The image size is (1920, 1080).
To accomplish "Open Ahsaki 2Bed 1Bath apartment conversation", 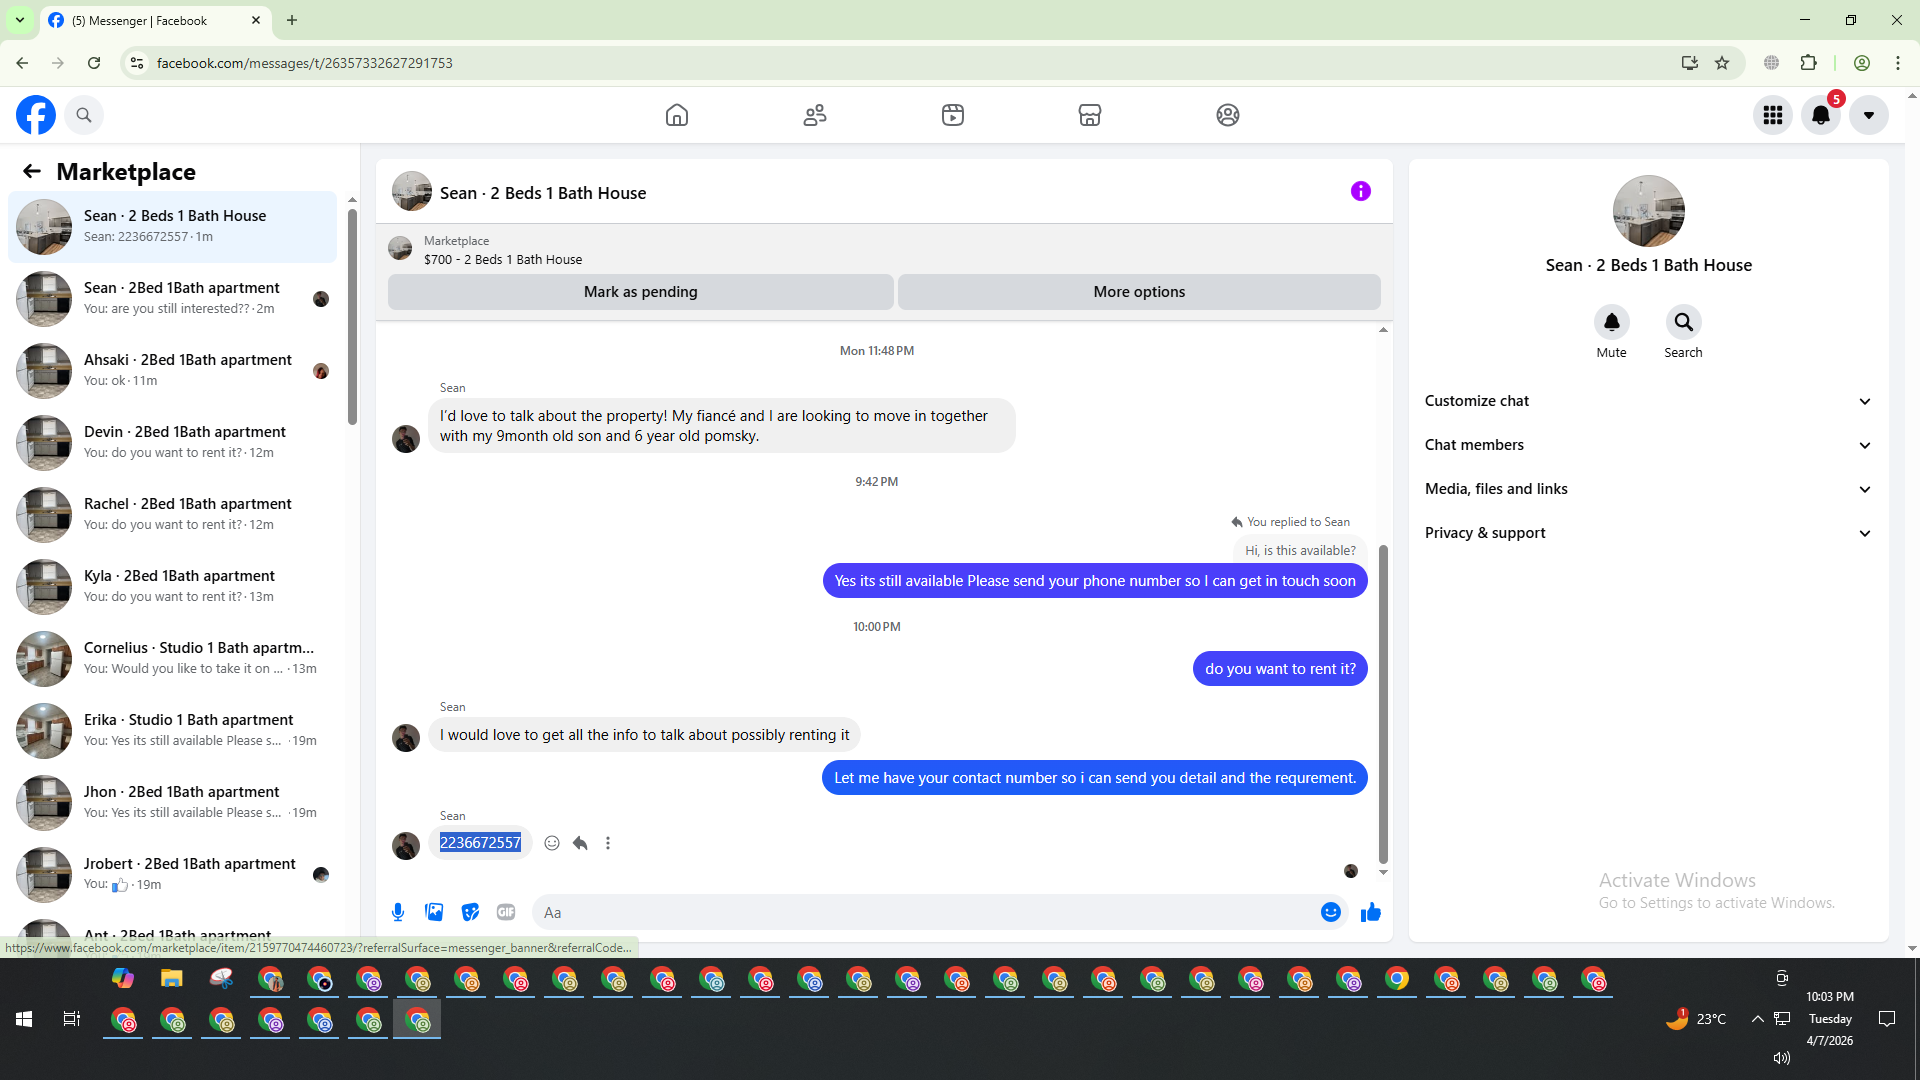I will coord(174,371).
